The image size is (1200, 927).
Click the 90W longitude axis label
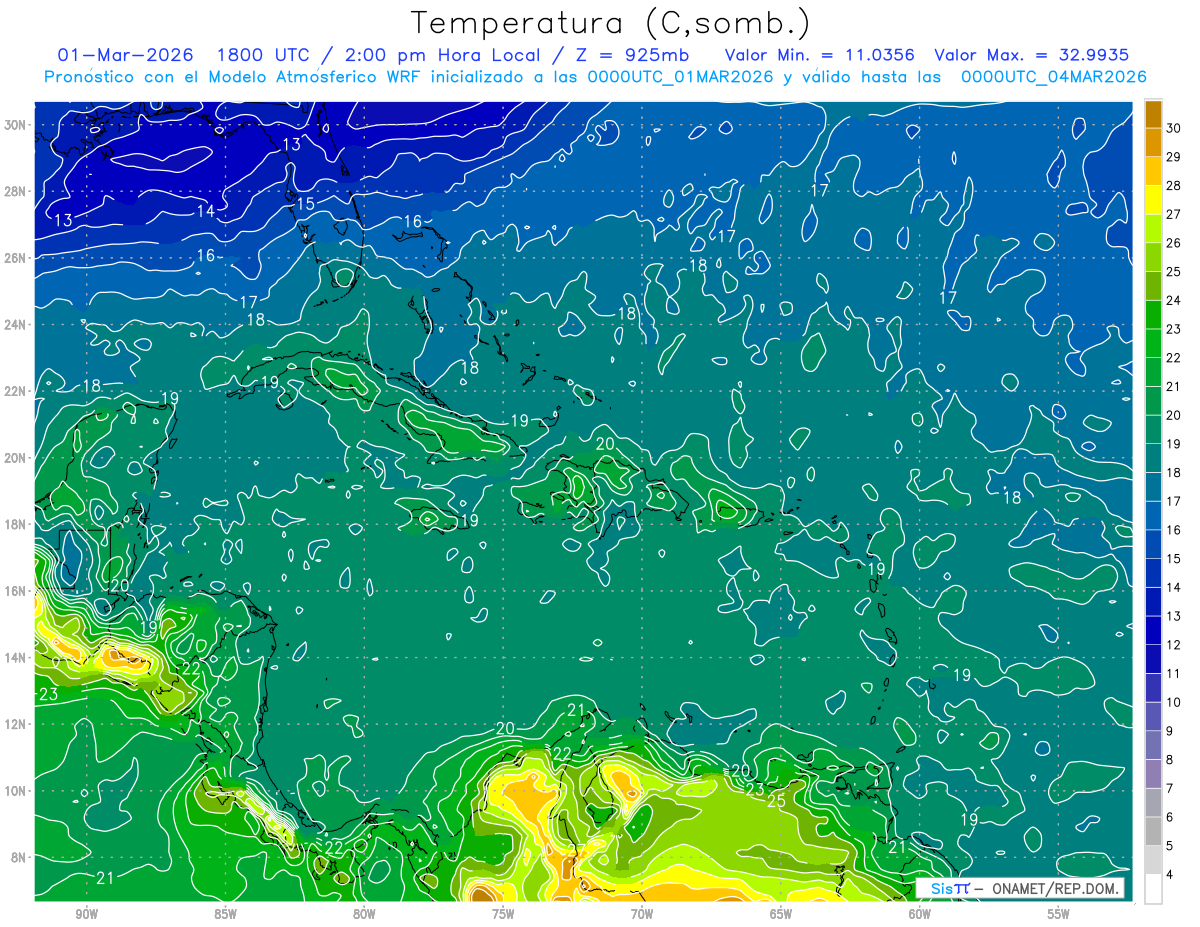pos(86,914)
